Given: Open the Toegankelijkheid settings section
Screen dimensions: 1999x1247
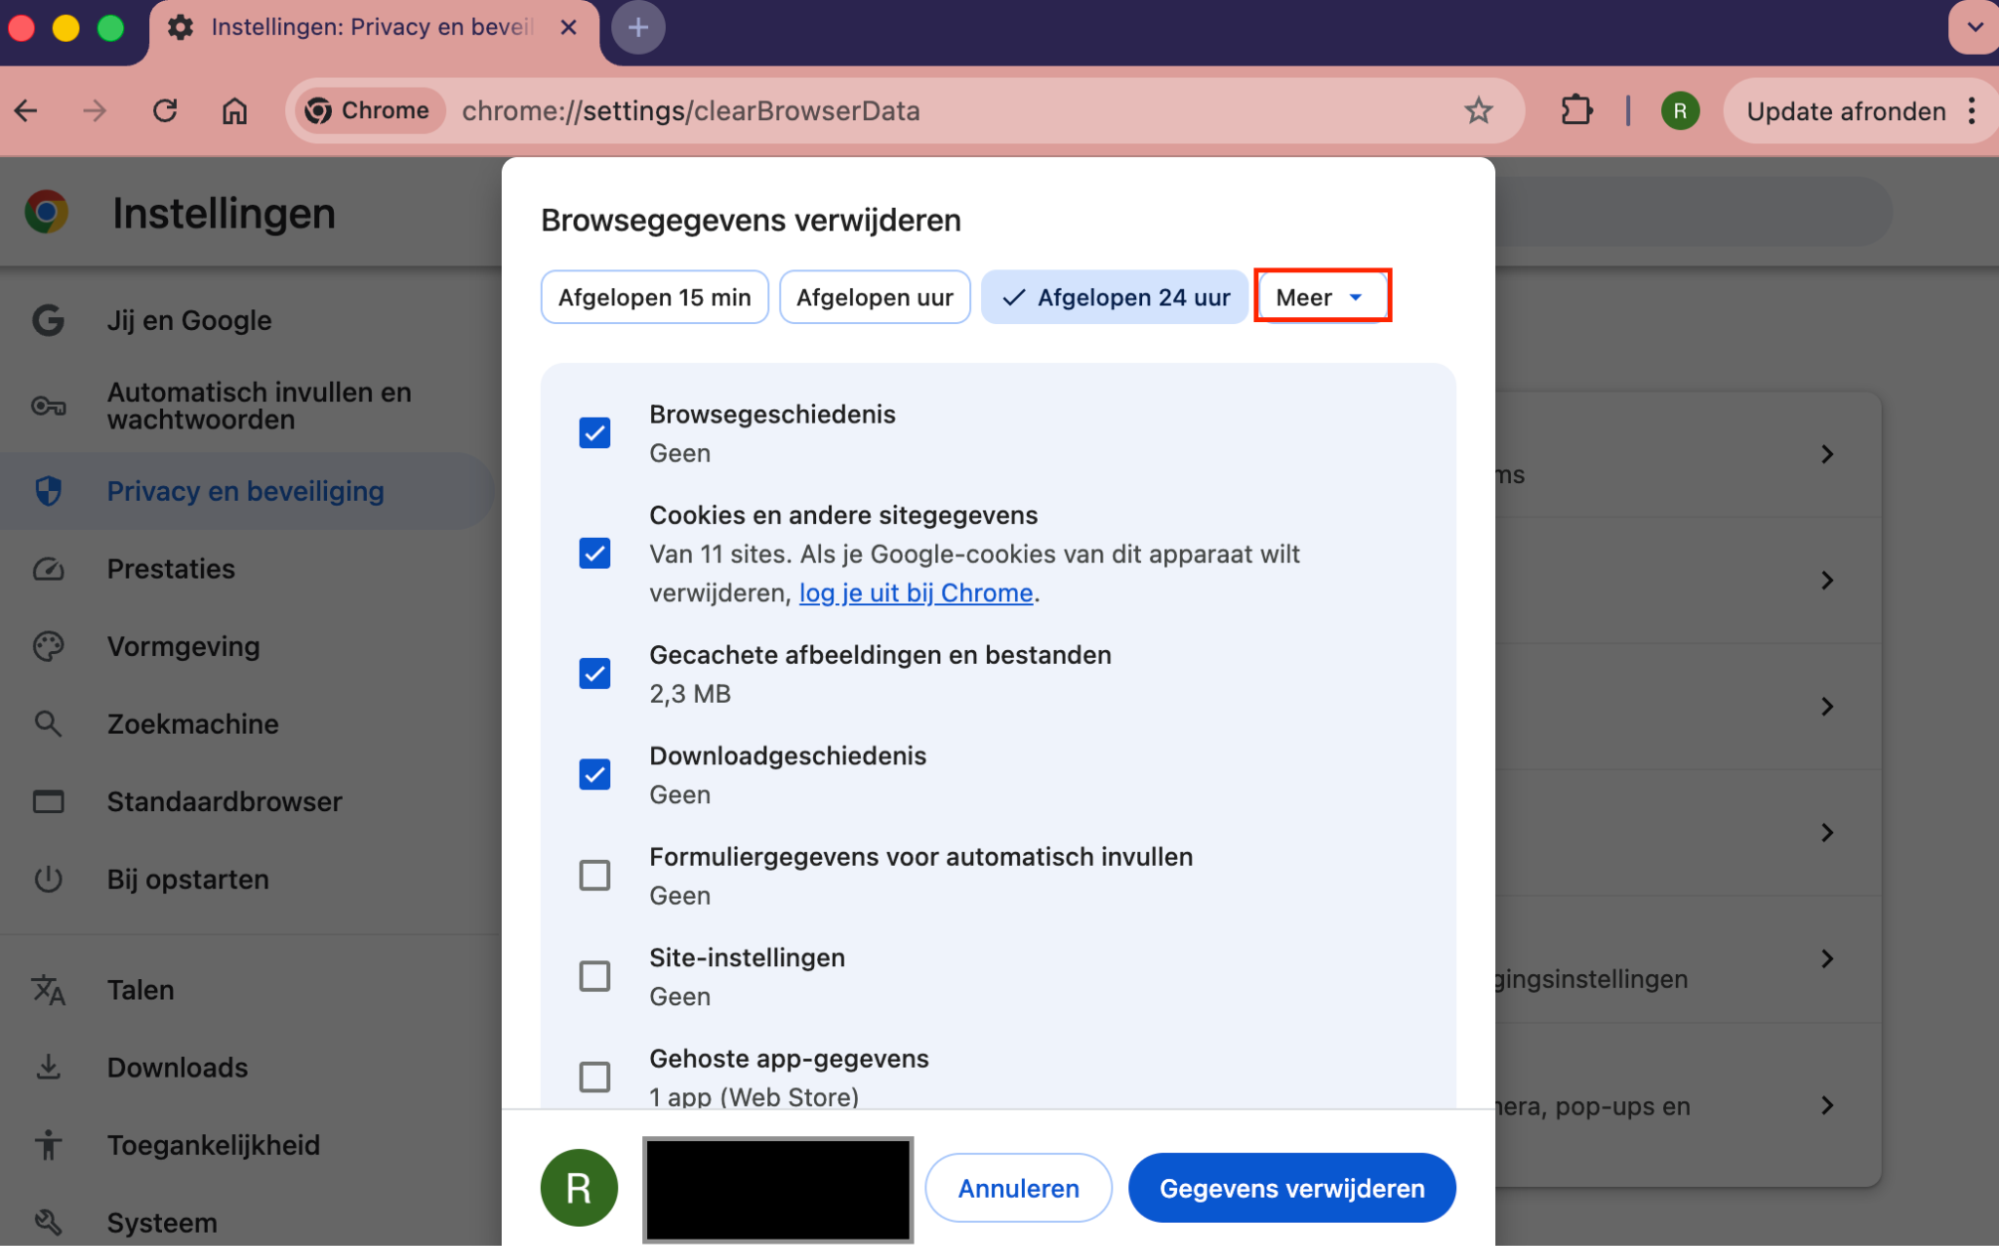Looking at the screenshot, I should click(248, 1145).
